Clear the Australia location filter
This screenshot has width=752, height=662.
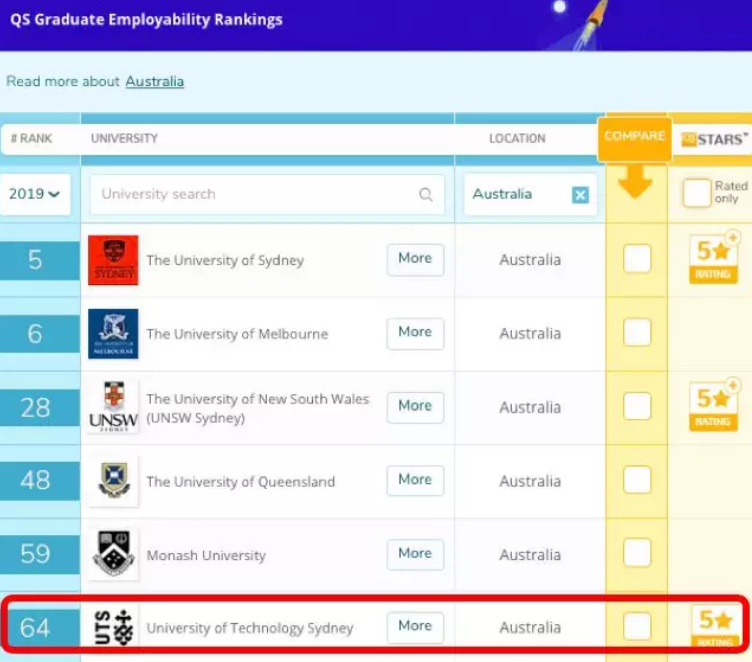click(580, 195)
